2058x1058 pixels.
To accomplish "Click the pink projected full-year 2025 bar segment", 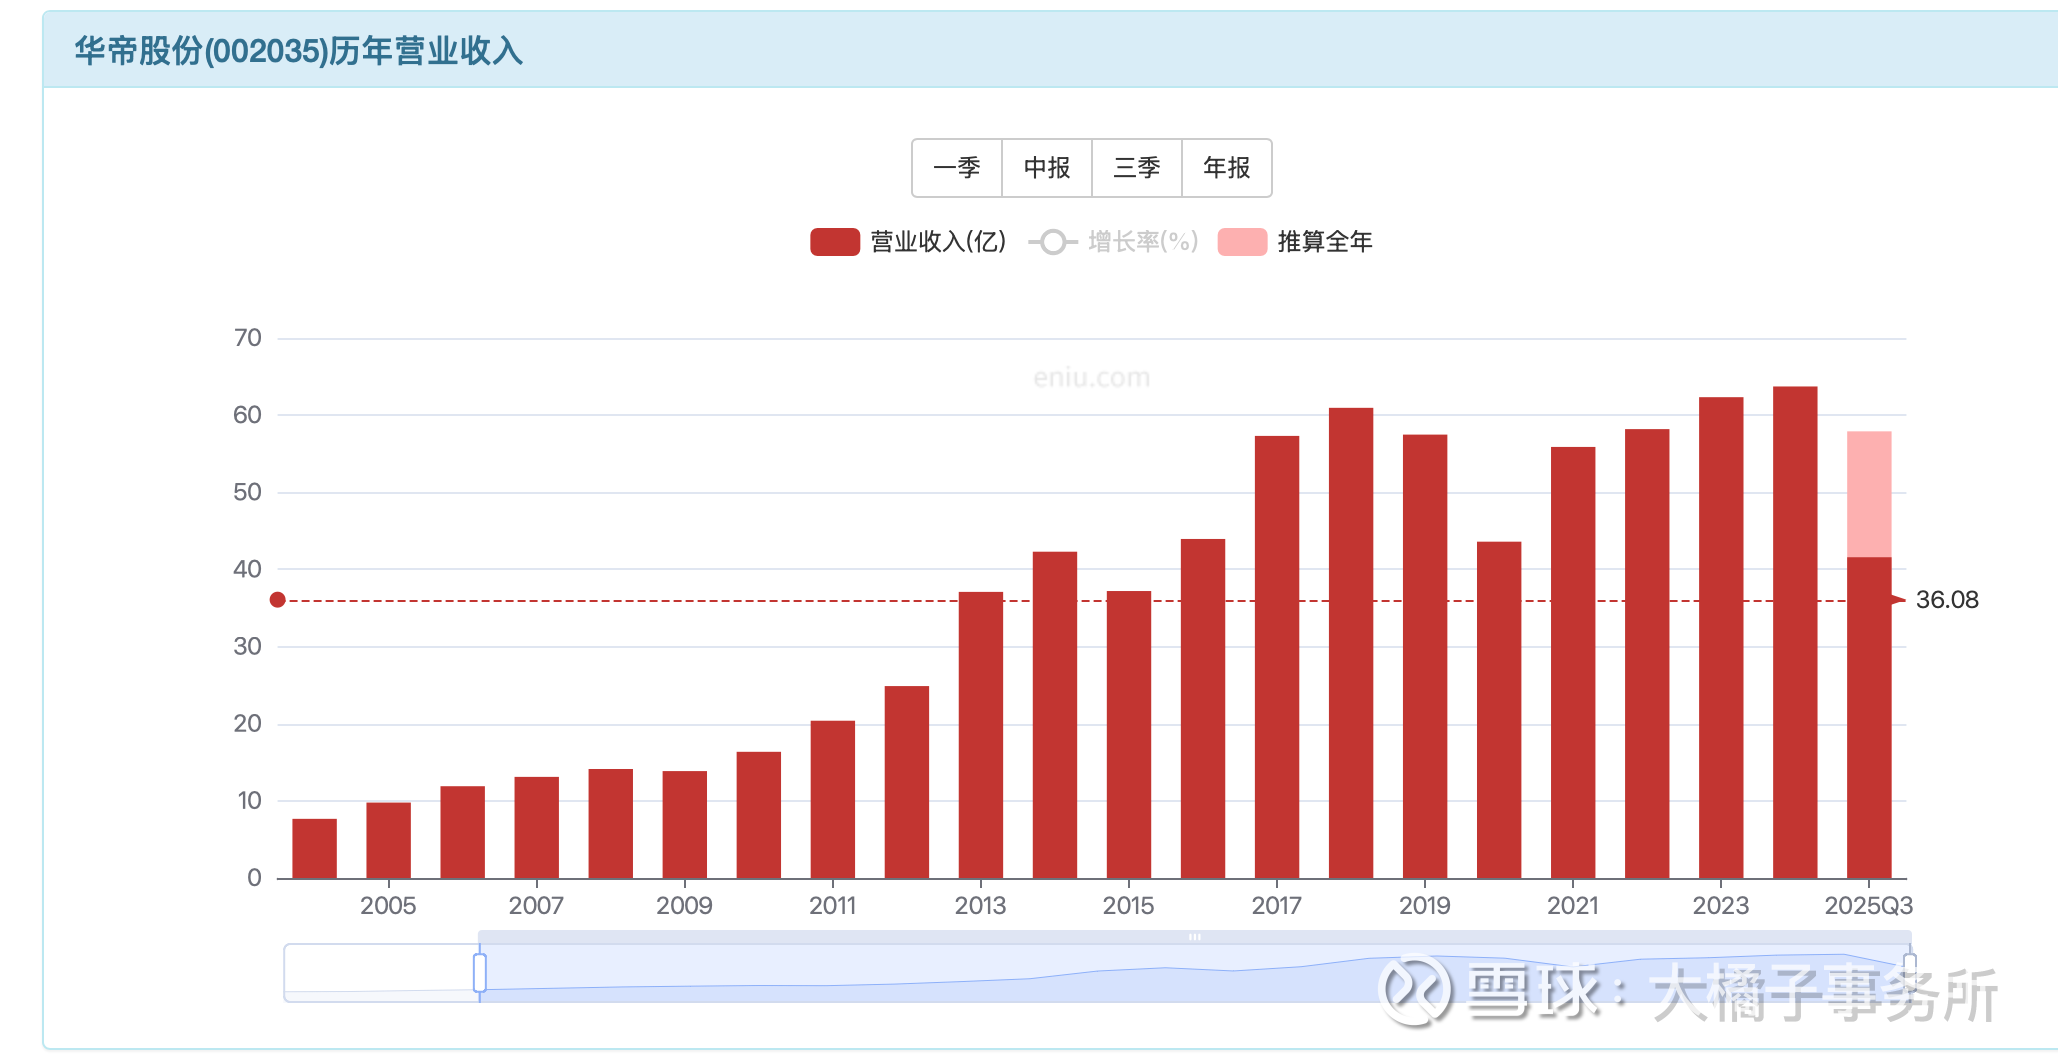I will point(1868,494).
